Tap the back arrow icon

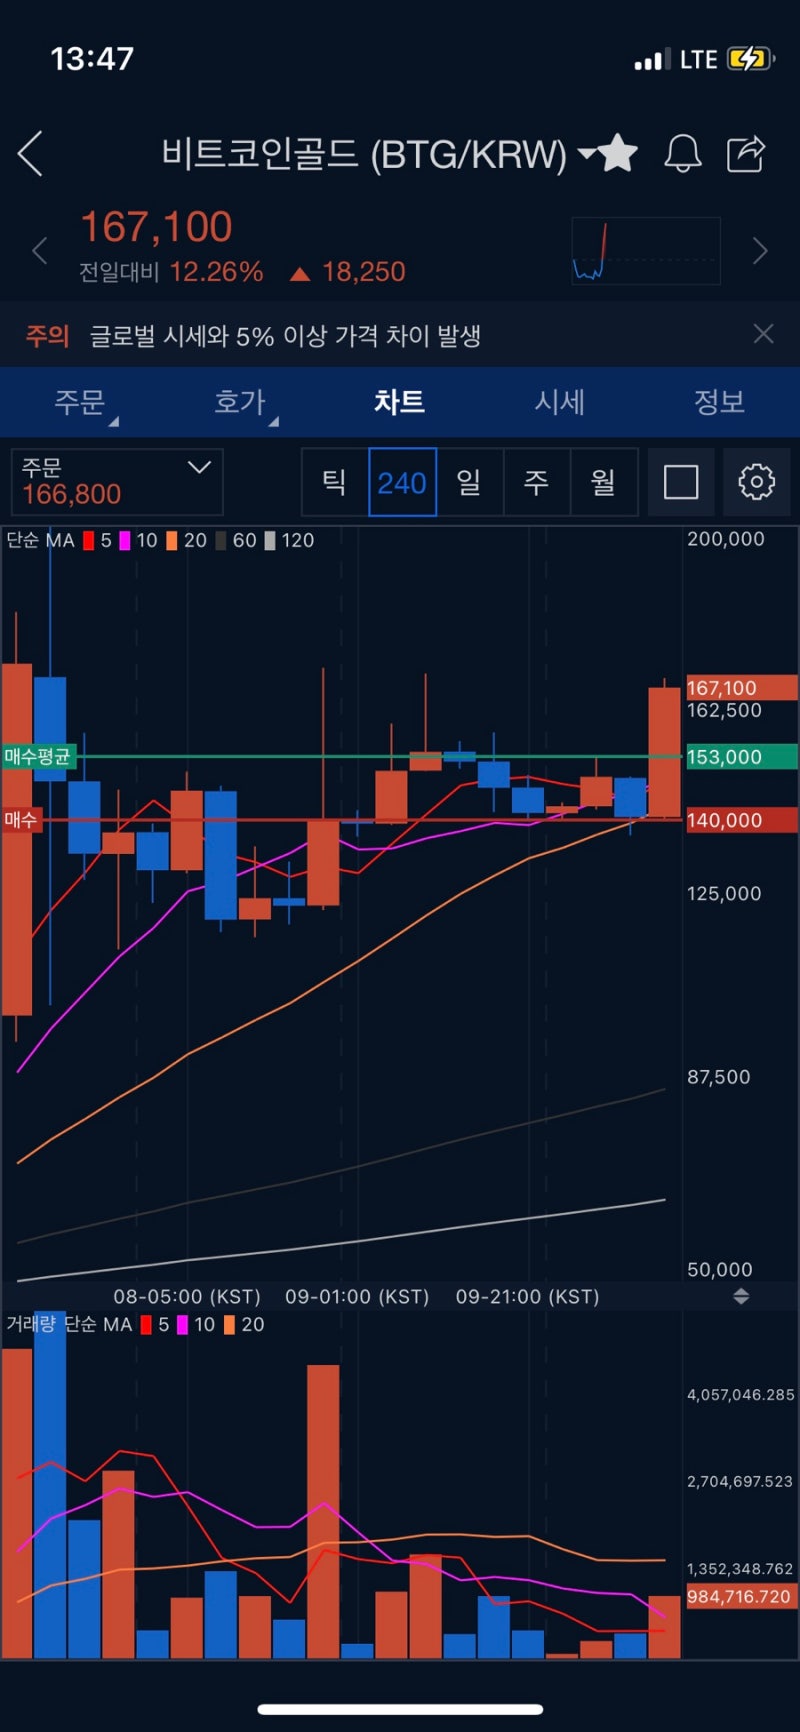click(x=30, y=154)
